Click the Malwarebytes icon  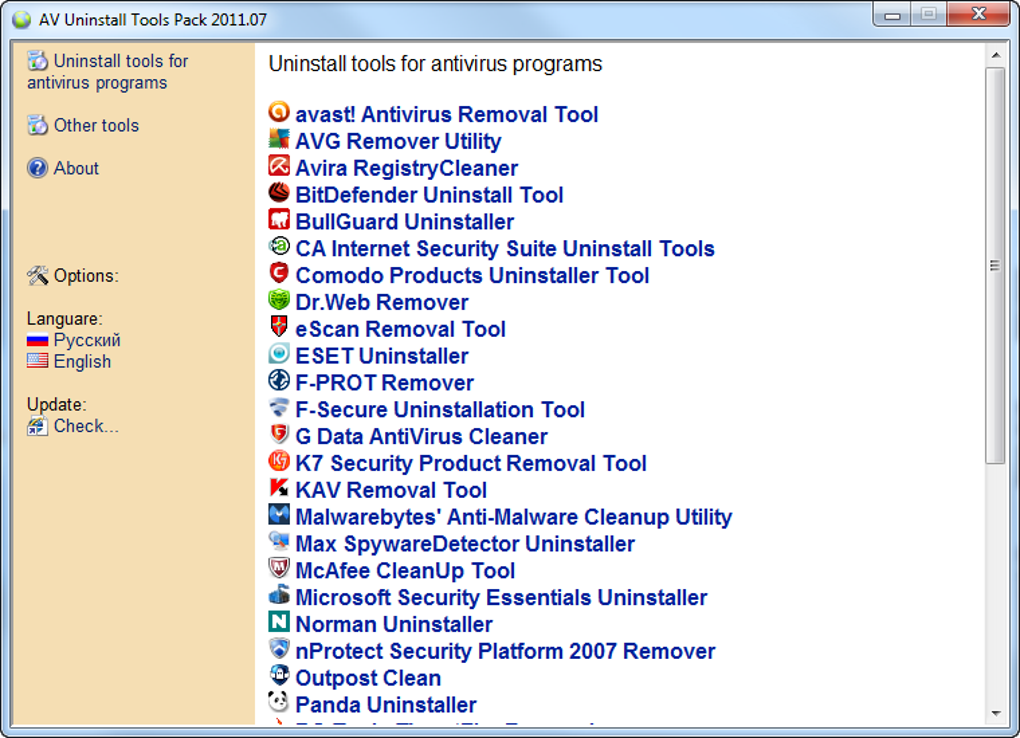coord(279,514)
